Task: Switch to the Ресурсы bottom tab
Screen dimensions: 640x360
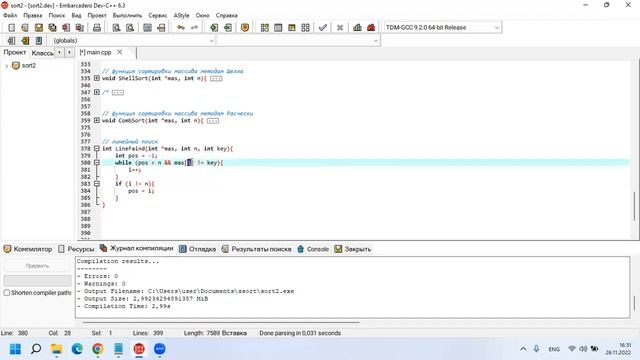Action: pyautogui.click(x=76, y=249)
